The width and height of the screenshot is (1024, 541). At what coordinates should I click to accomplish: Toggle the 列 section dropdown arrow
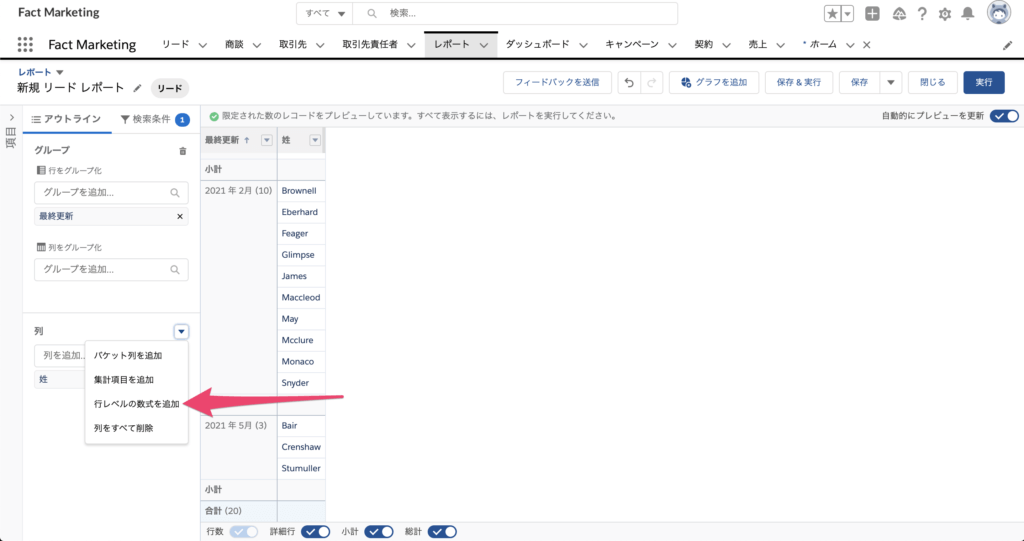coord(182,332)
